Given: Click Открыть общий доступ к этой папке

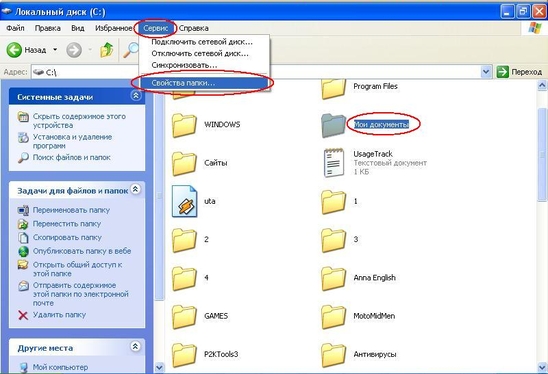Looking at the screenshot, I should tap(78, 269).
